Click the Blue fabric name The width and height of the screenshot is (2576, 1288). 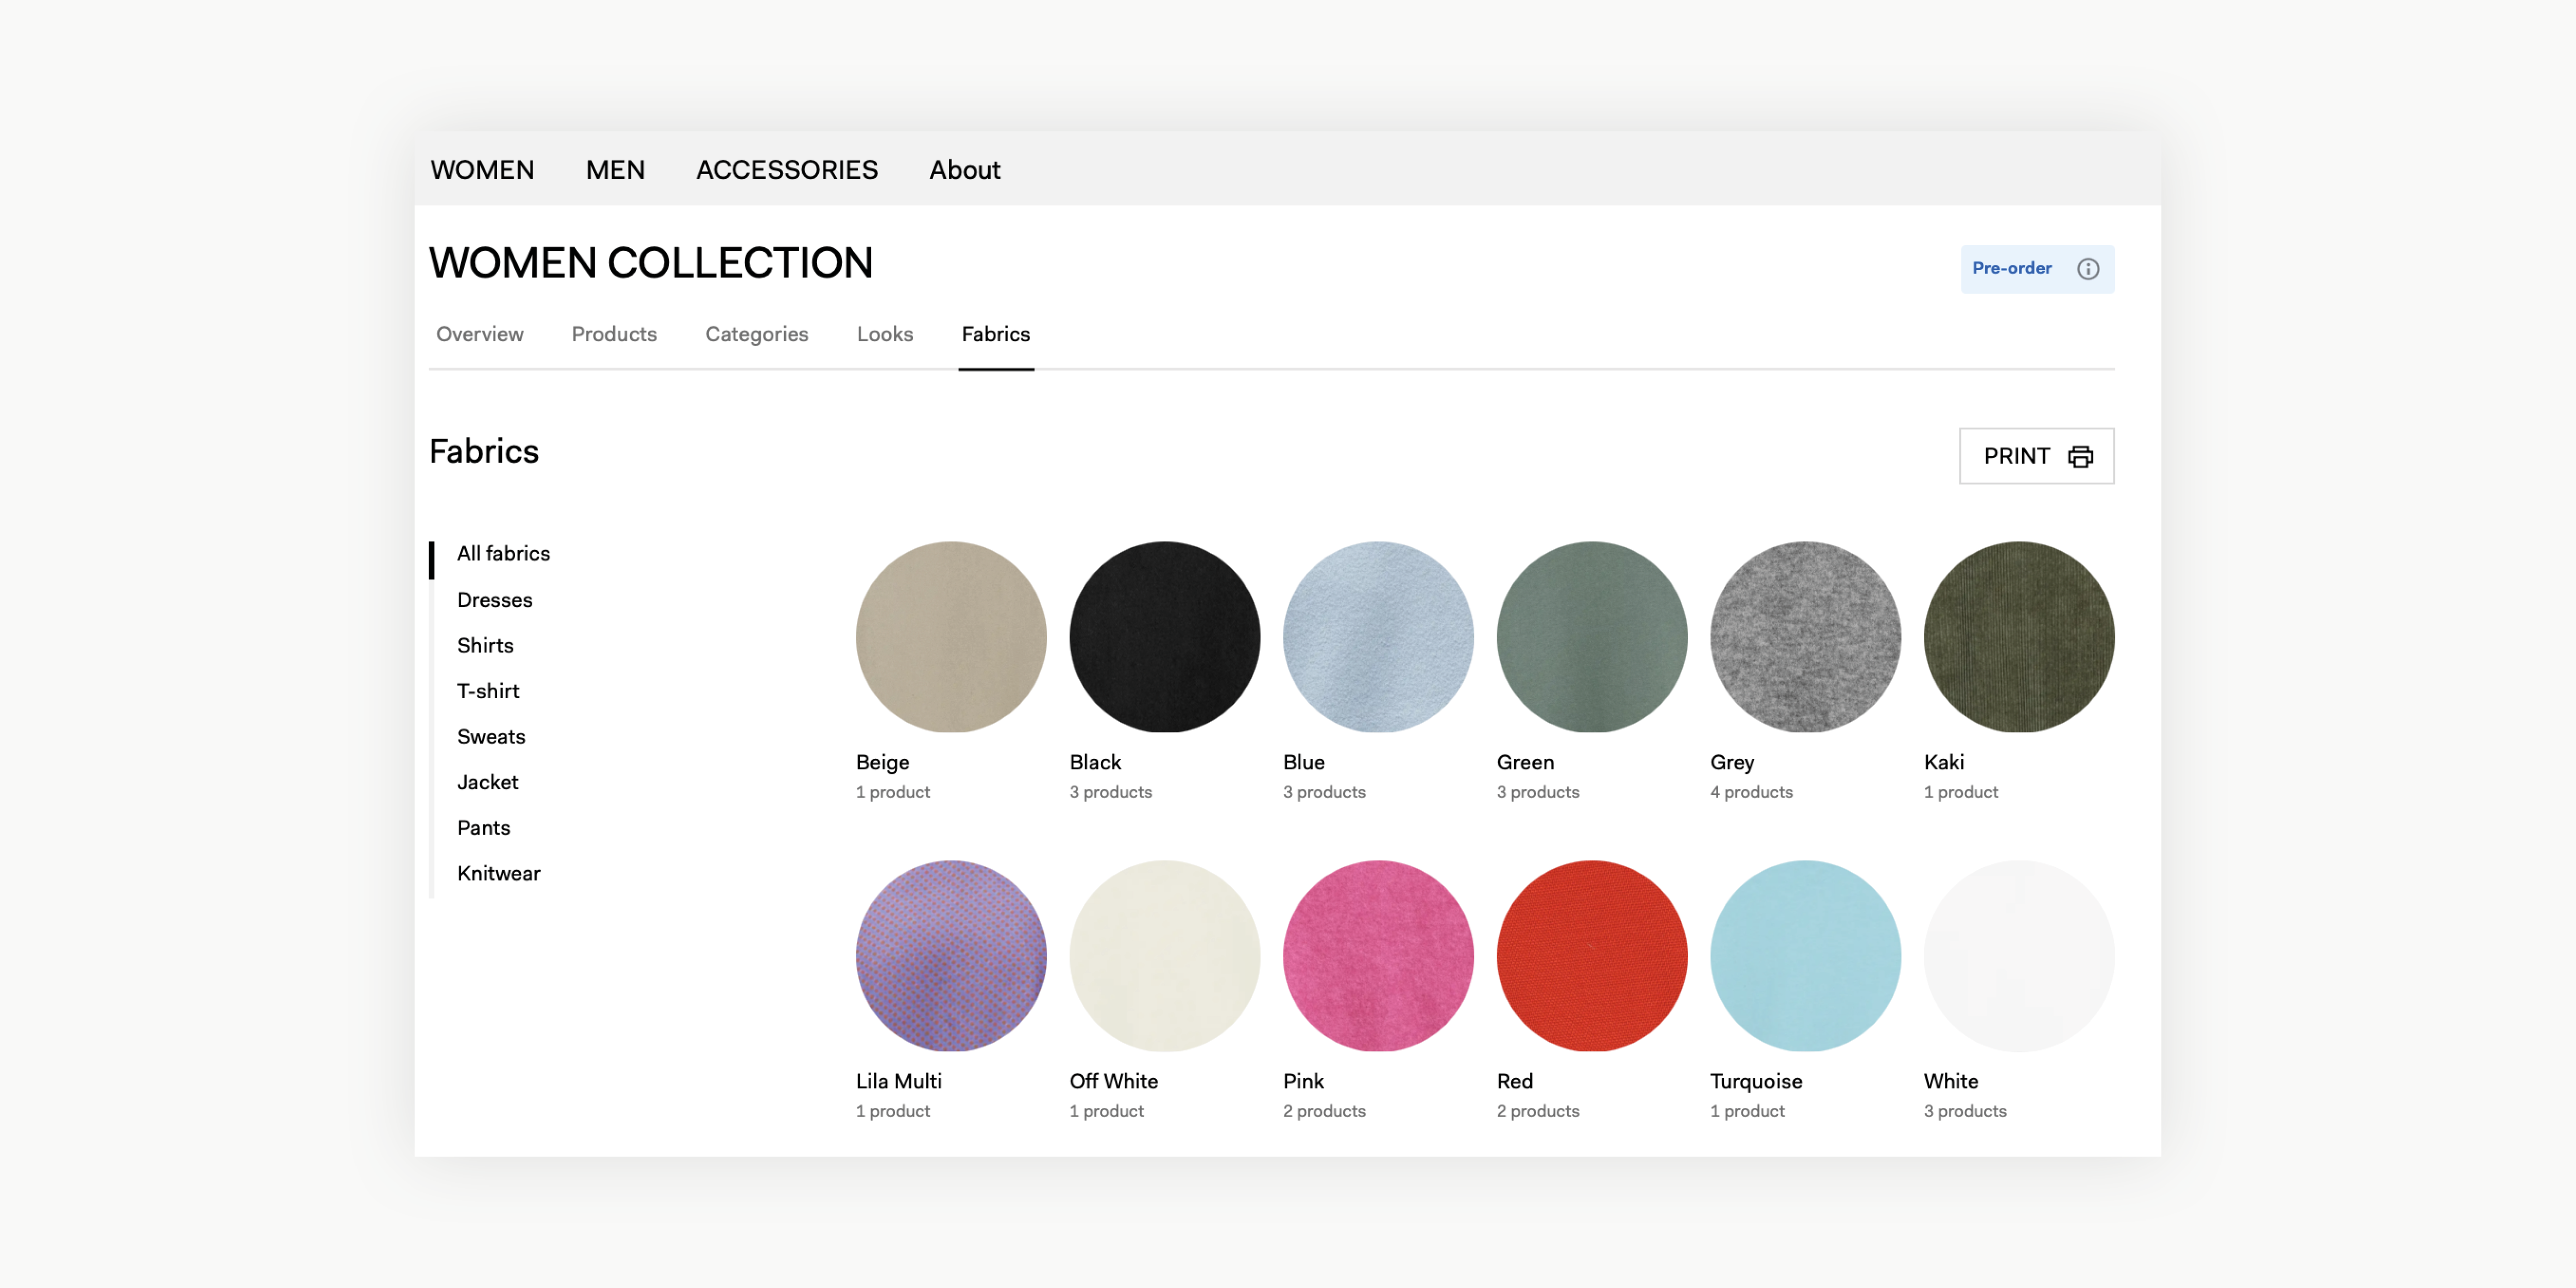[x=1303, y=762]
